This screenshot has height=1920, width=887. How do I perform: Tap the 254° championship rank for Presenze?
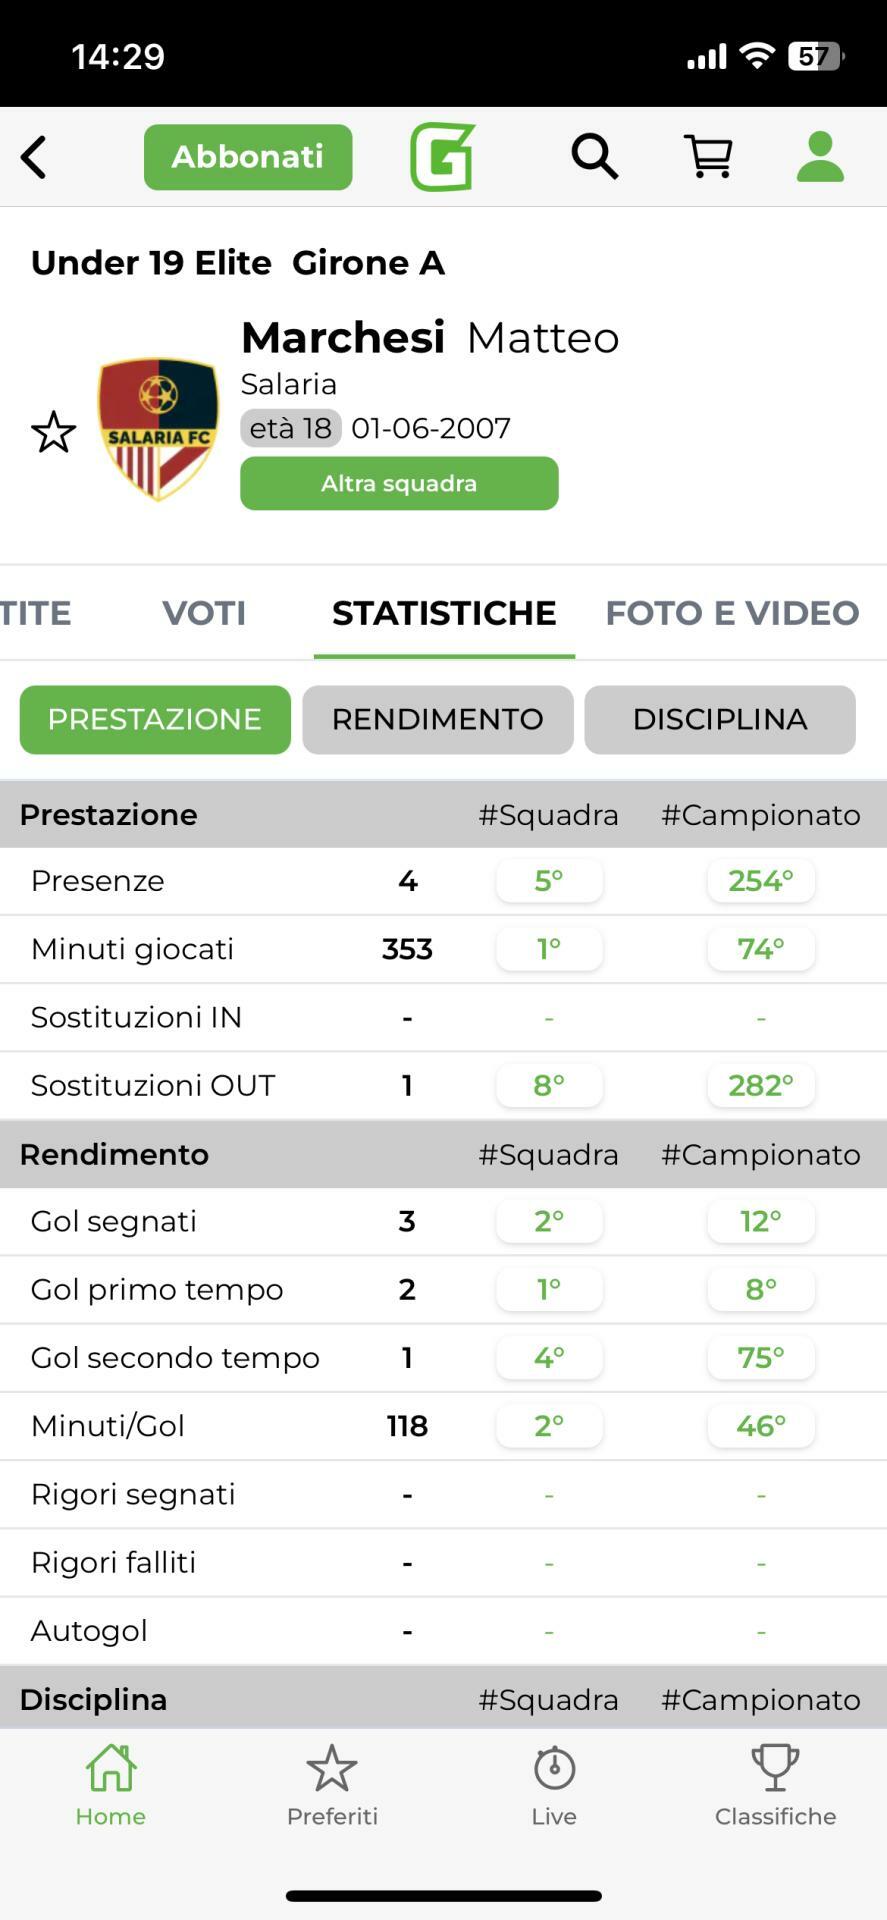pos(761,881)
